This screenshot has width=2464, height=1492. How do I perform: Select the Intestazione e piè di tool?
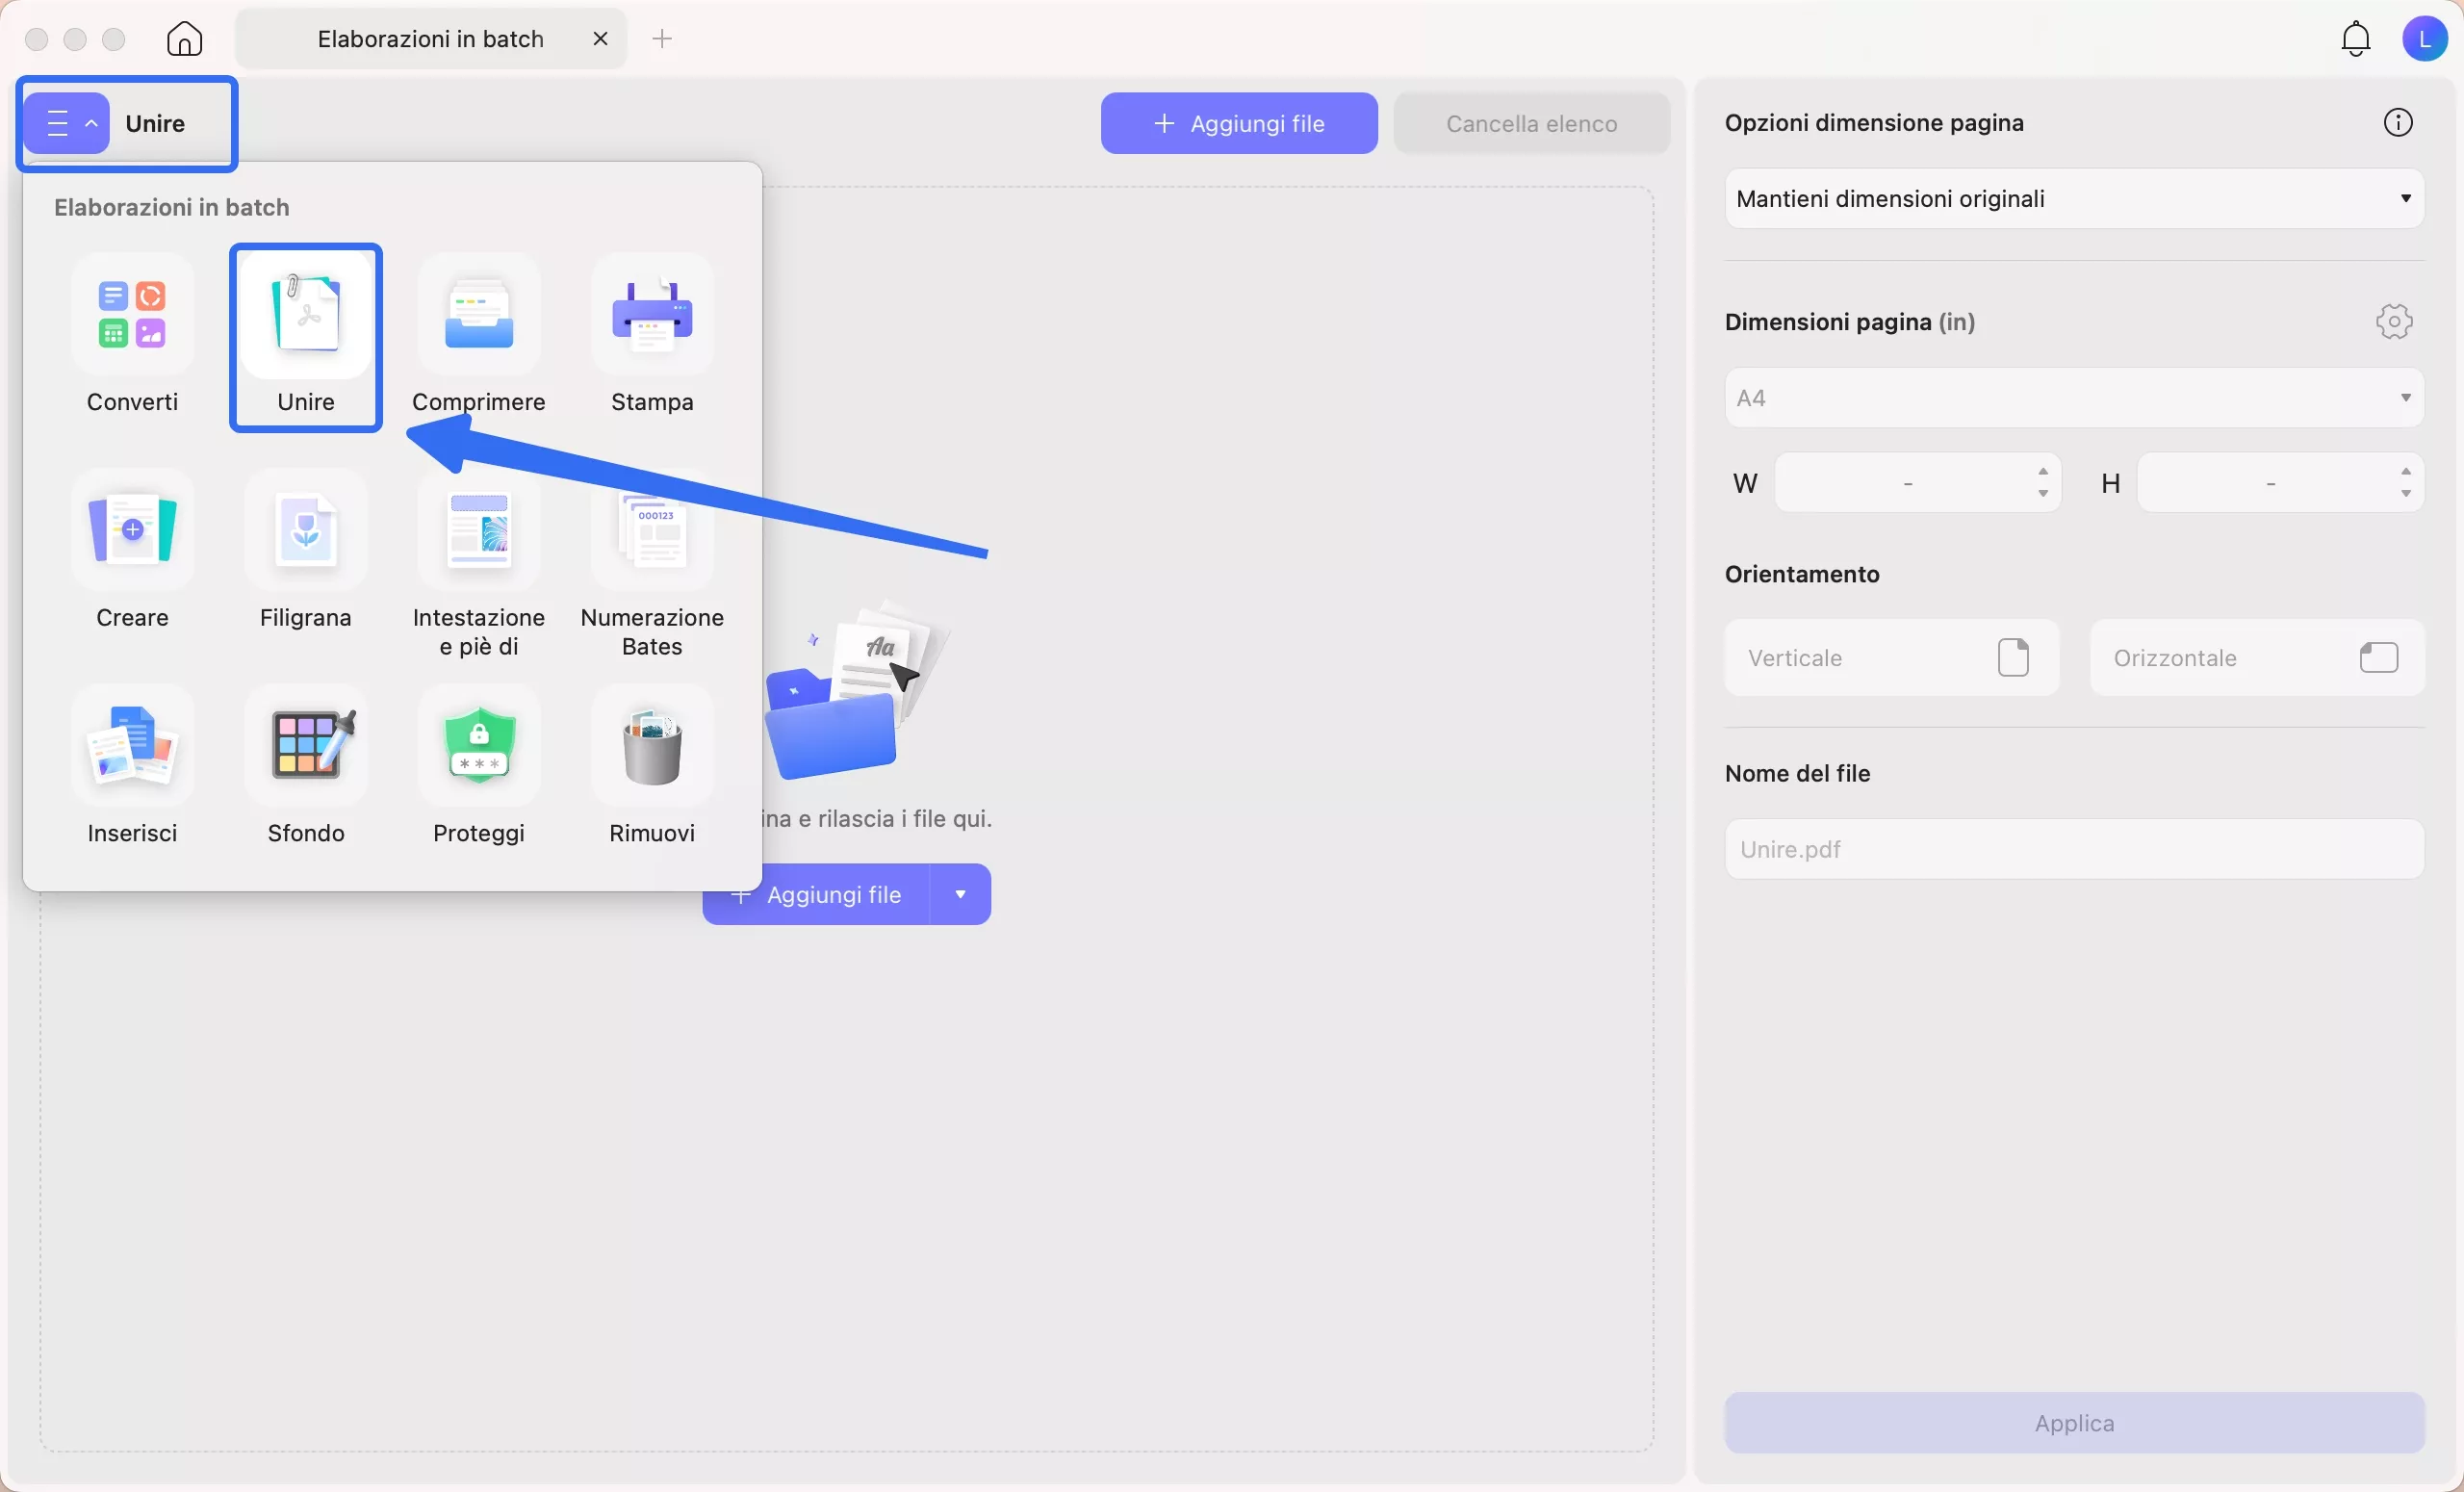[x=479, y=531]
